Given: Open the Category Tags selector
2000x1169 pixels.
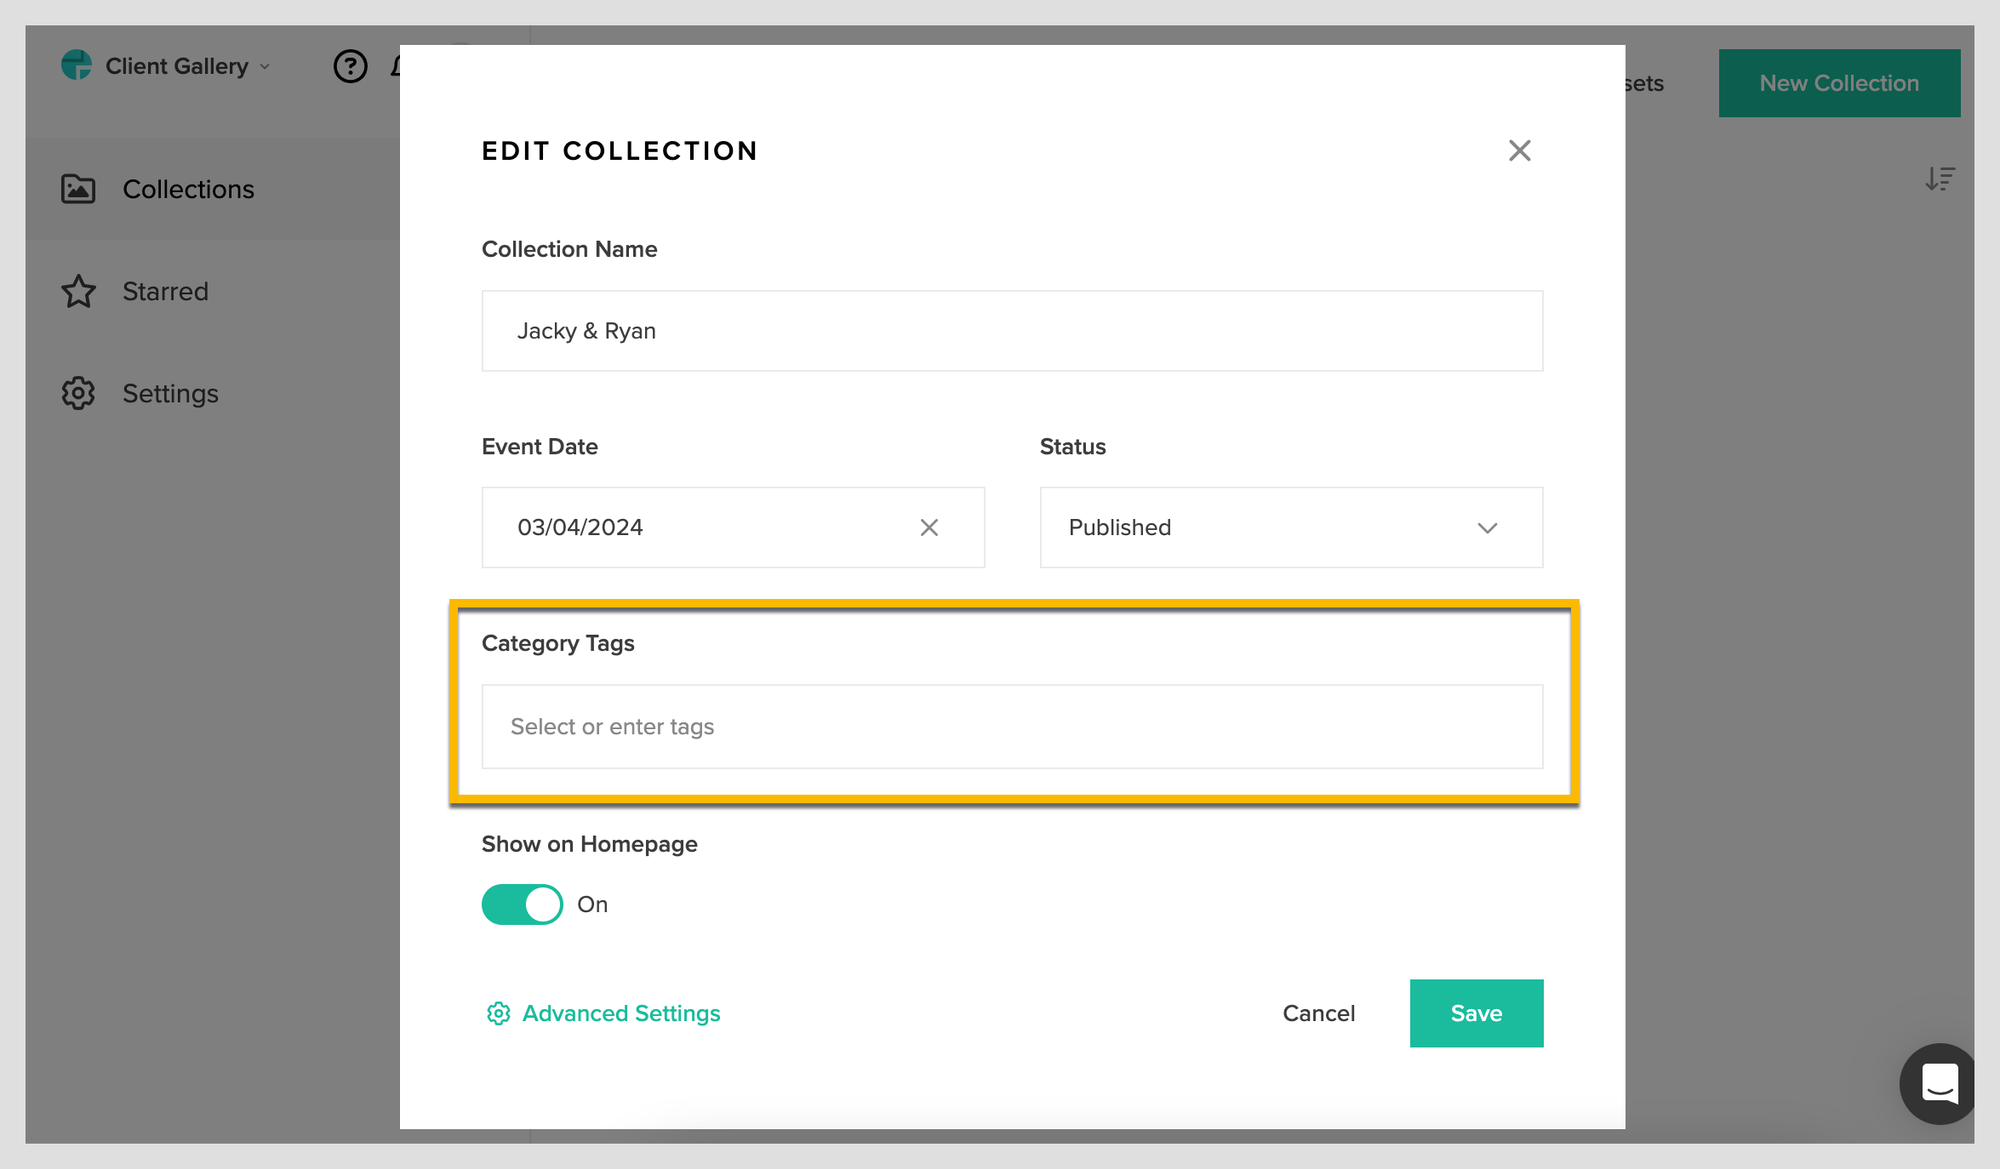Looking at the screenshot, I should [x=1011, y=726].
